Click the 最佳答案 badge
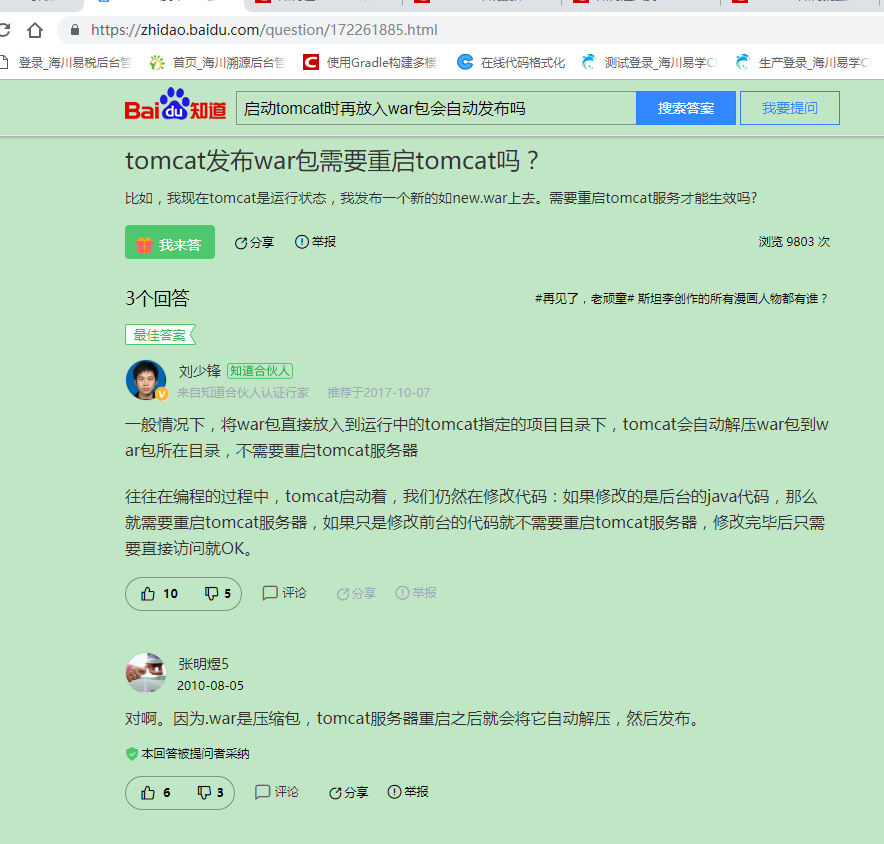Viewport: 884px width, 844px height. pos(160,335)
